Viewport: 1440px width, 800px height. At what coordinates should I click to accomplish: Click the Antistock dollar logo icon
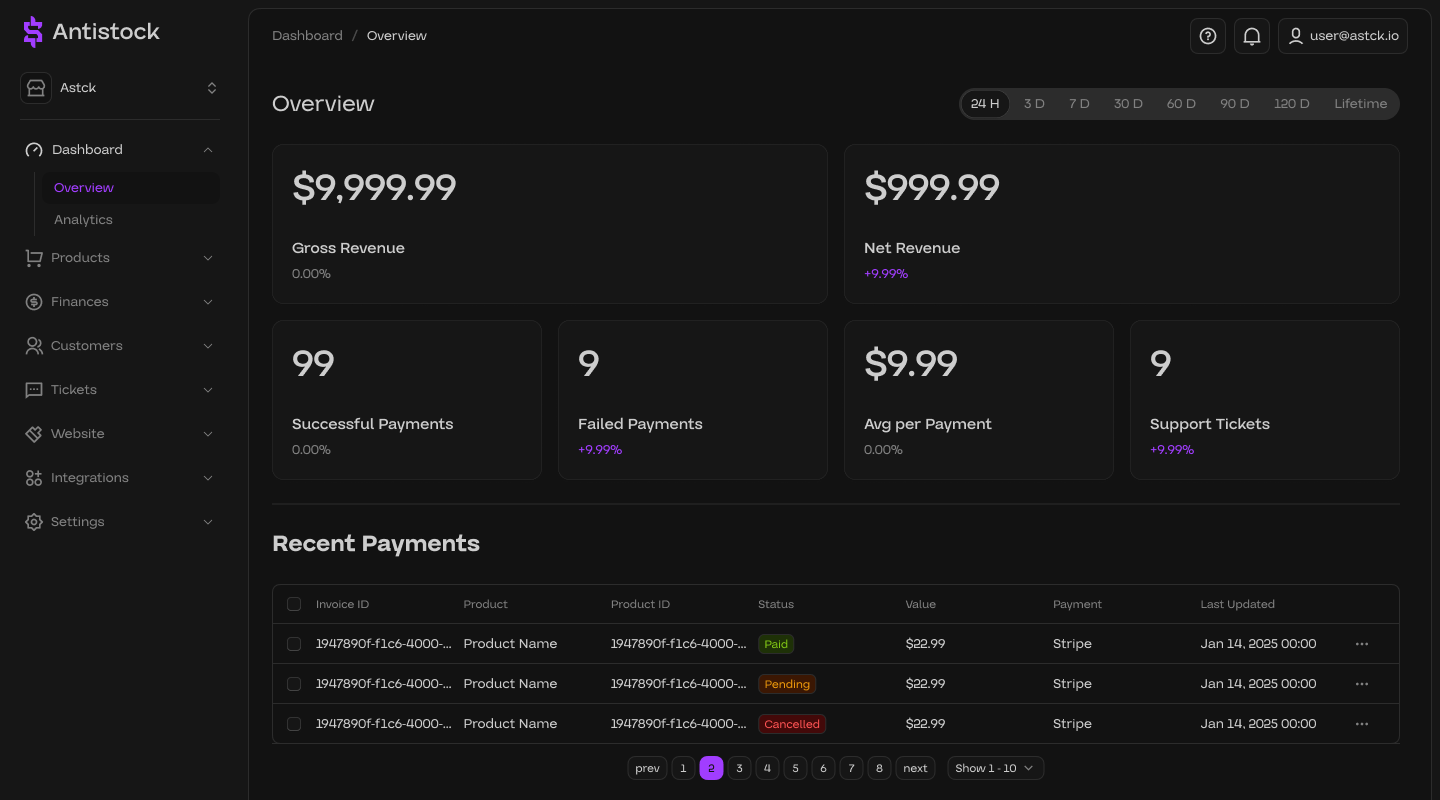tap(33, 32)
